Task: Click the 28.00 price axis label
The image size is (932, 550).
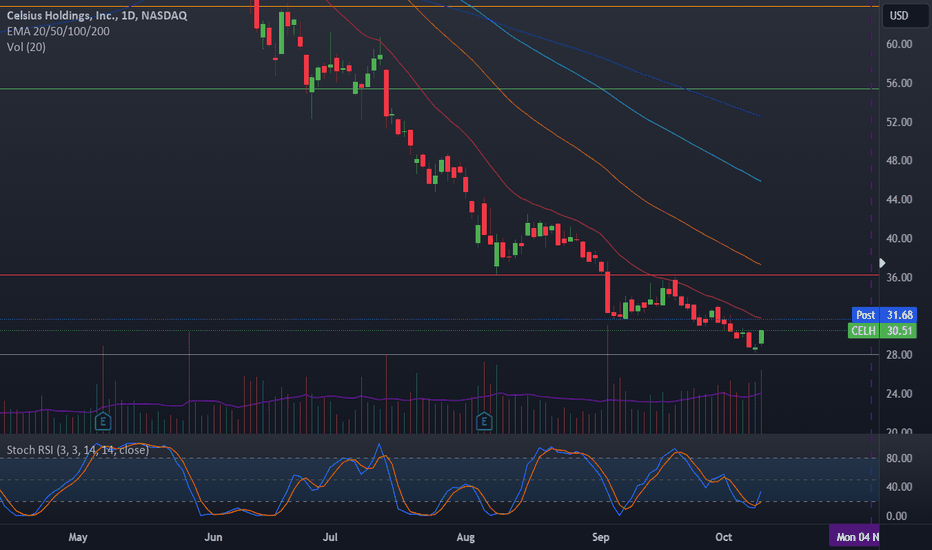Action: (x=899, y=355)
